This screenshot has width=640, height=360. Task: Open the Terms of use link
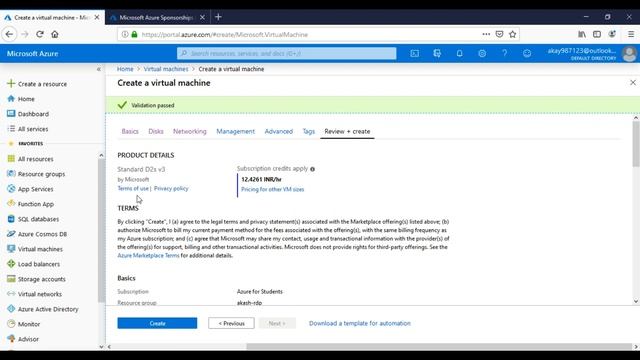pyautogui.click(x=133, y=189)
